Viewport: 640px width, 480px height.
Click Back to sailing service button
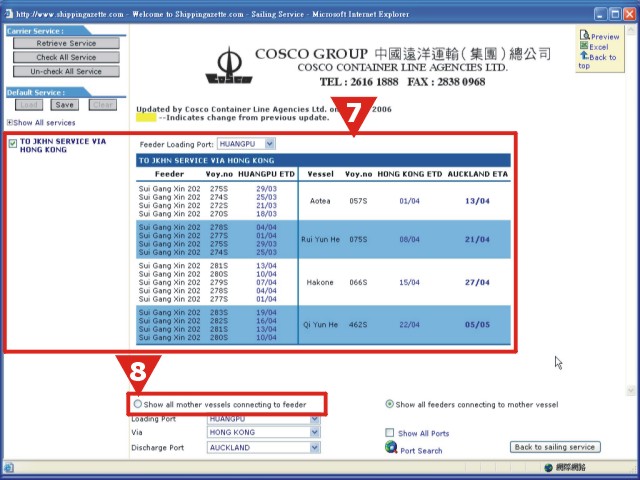coord(555,447)
